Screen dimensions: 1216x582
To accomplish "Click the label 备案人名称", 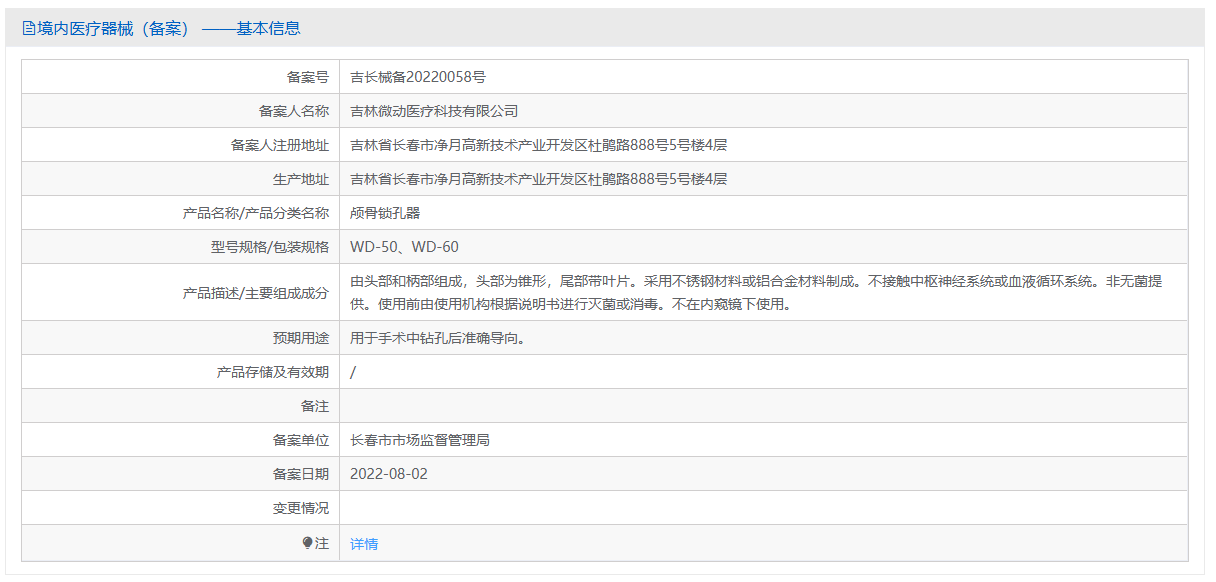I will point(294,111).
